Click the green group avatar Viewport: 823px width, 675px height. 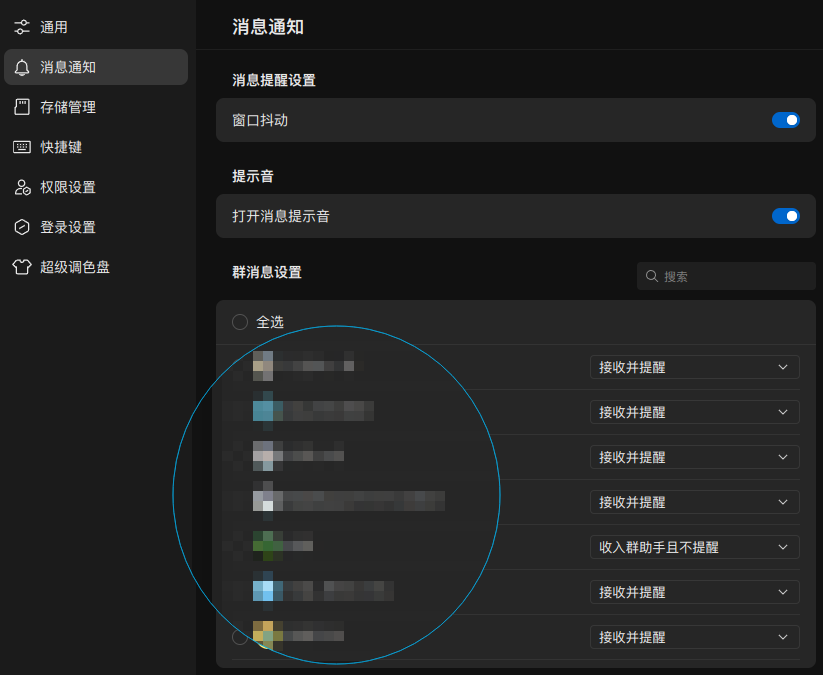click(x=268, y=546)
